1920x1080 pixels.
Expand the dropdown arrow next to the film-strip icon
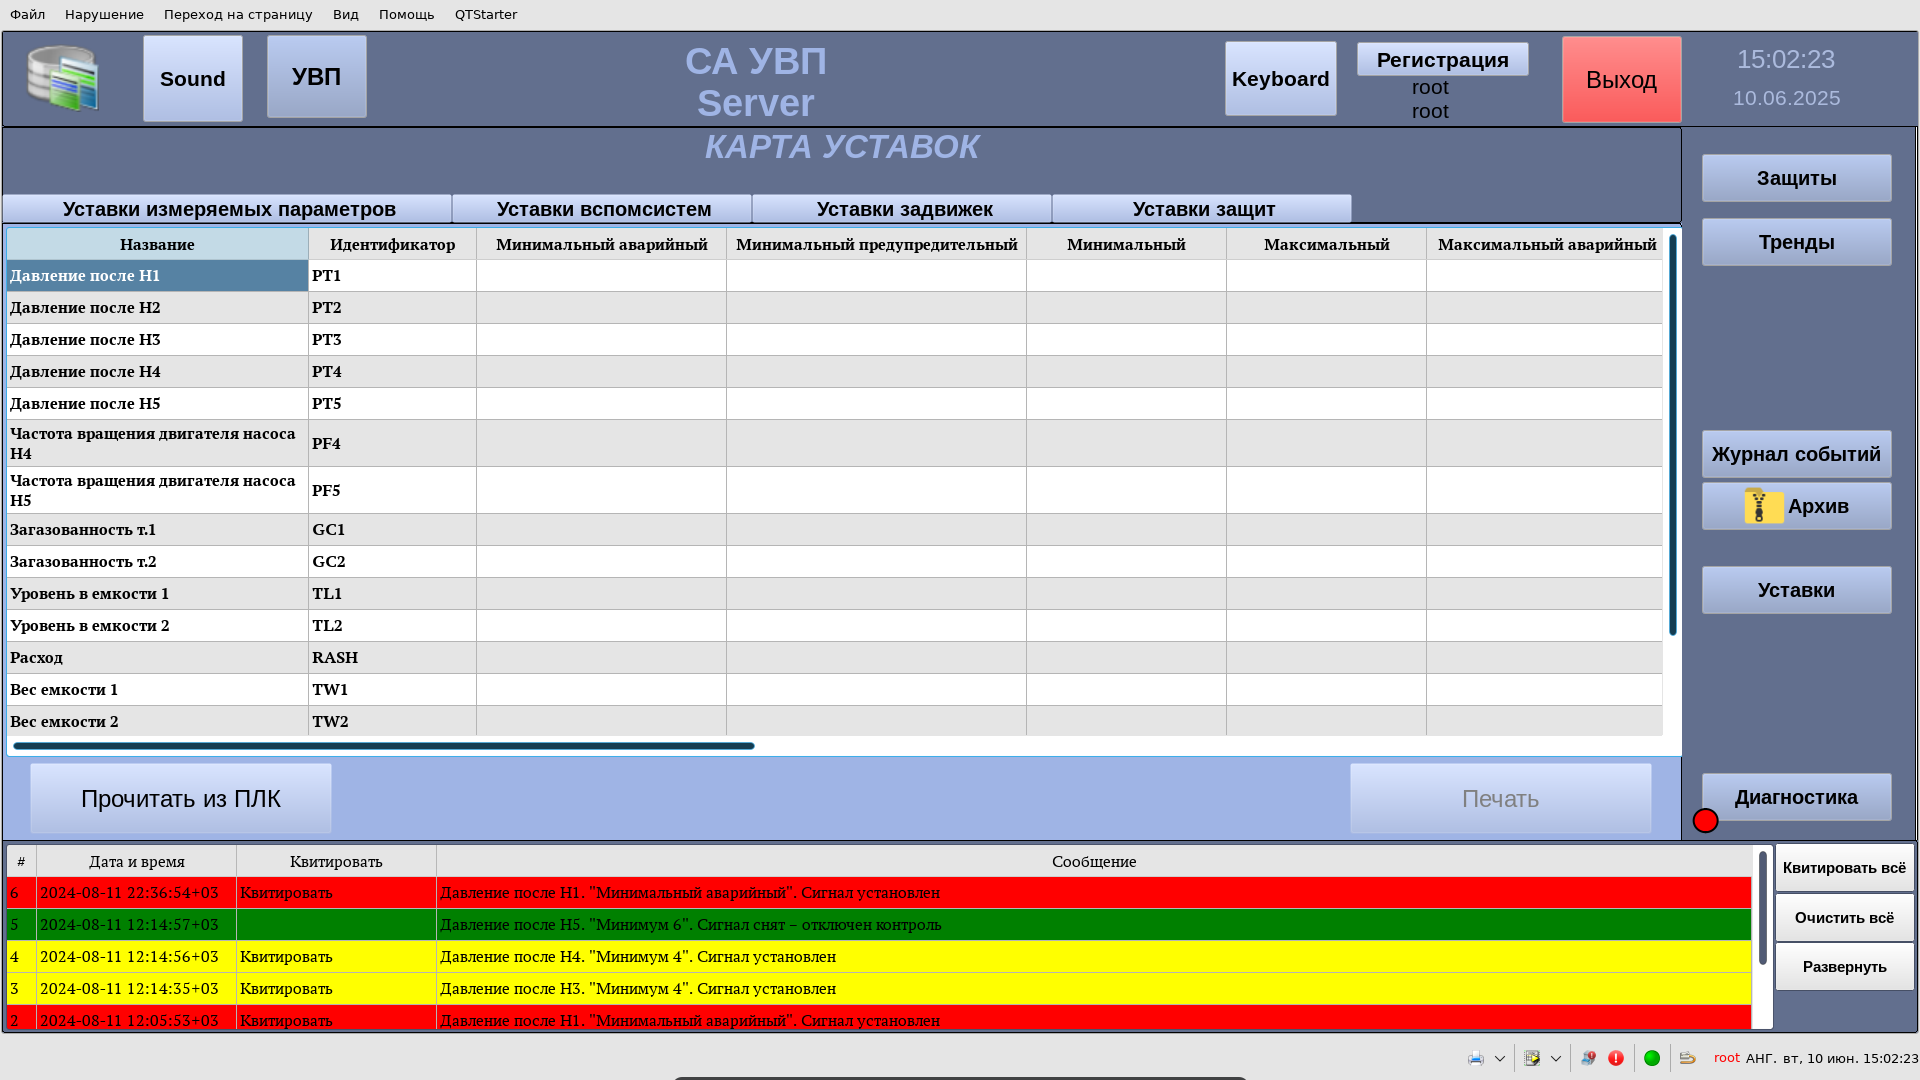pyautogui.click(x=1555, y=1058)
